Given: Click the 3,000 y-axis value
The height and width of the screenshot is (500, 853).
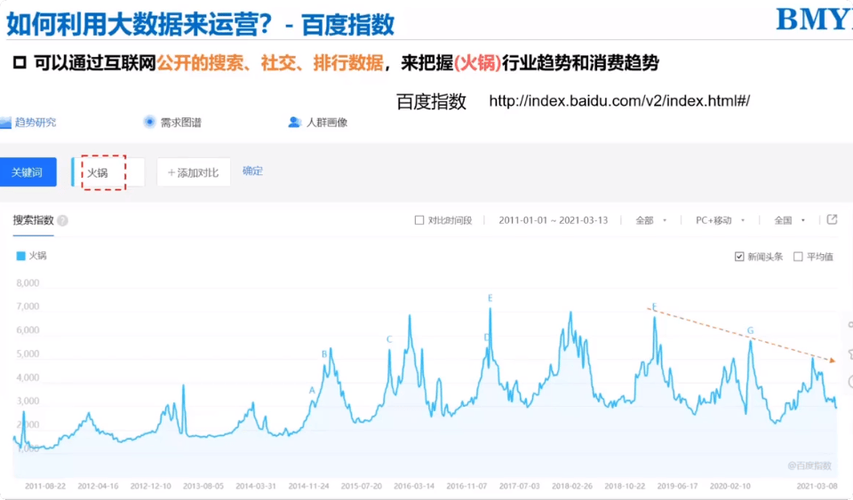Looking at the screenshot, I should [x=28, y=401].
